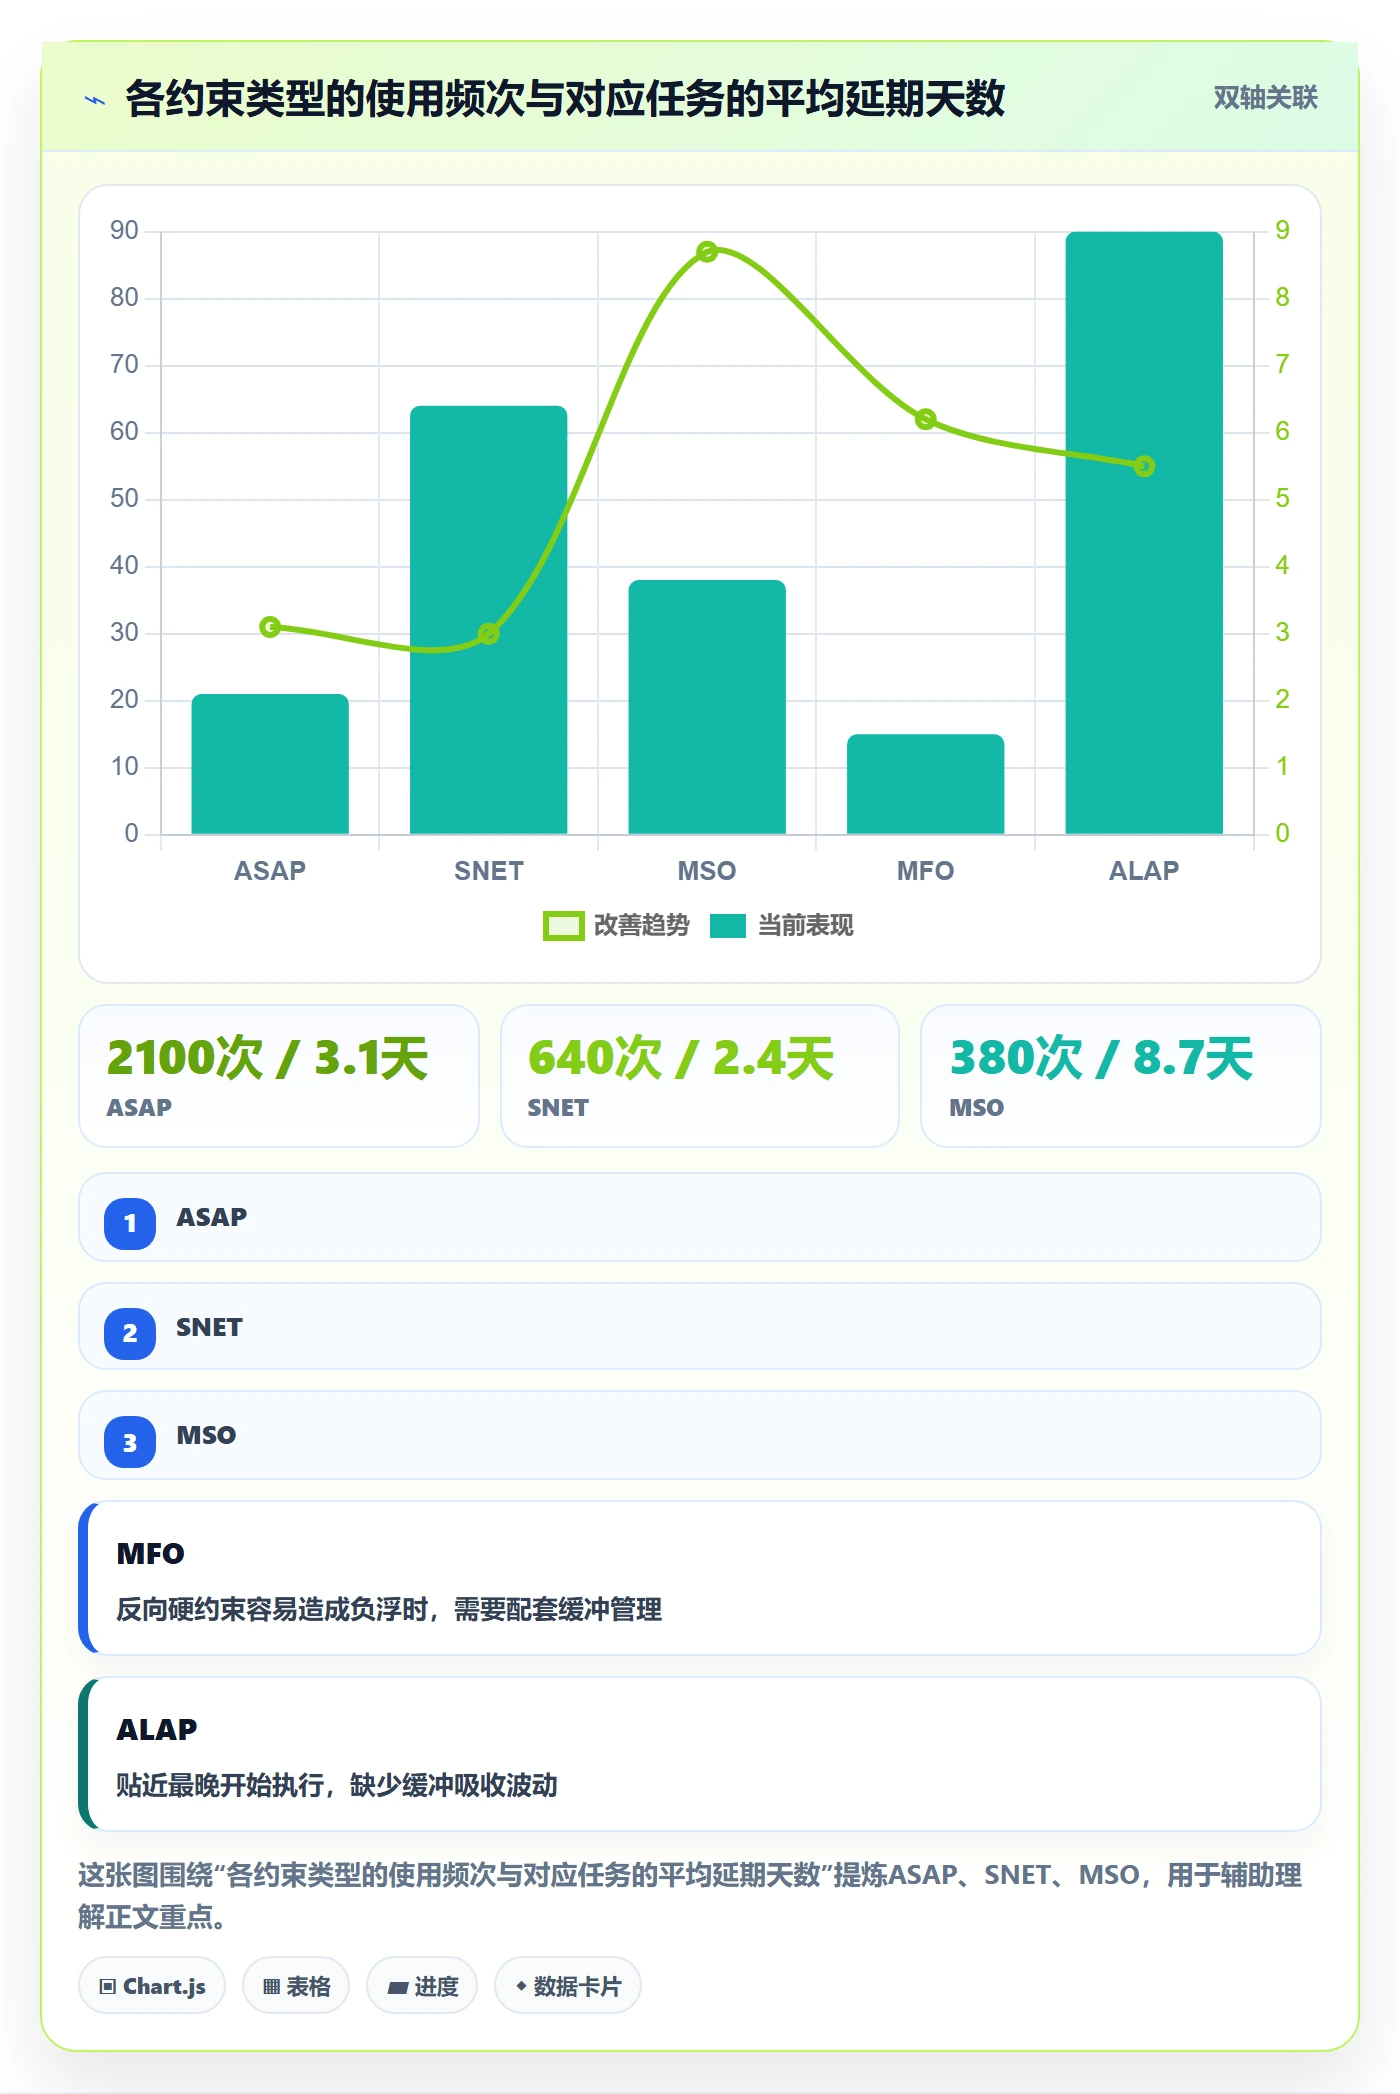
Task: Click the SNET label in list row 2
Action: click(209, 1327)
